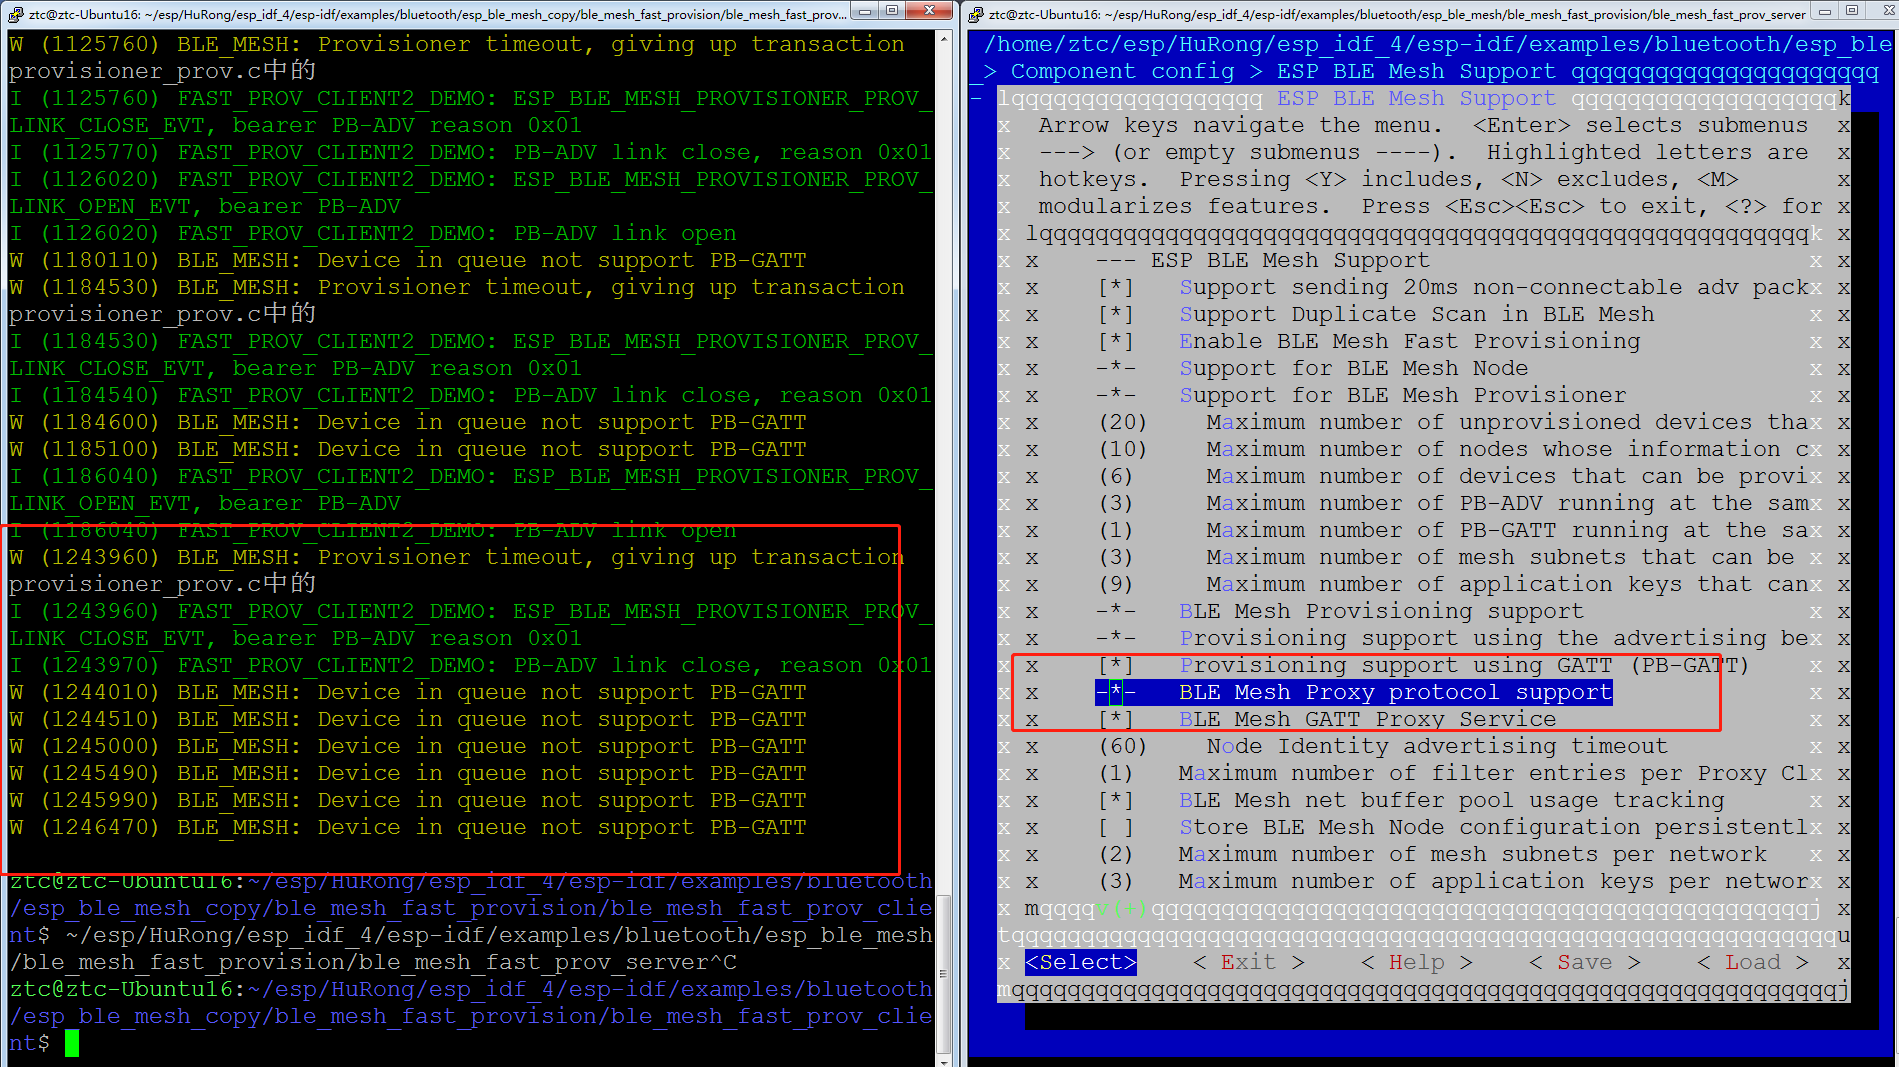The width and height of the screenshot is (1899, 1067).
Task: Enable Store BLE Mesh Node configuration persistently
Action: (1454, 827)
